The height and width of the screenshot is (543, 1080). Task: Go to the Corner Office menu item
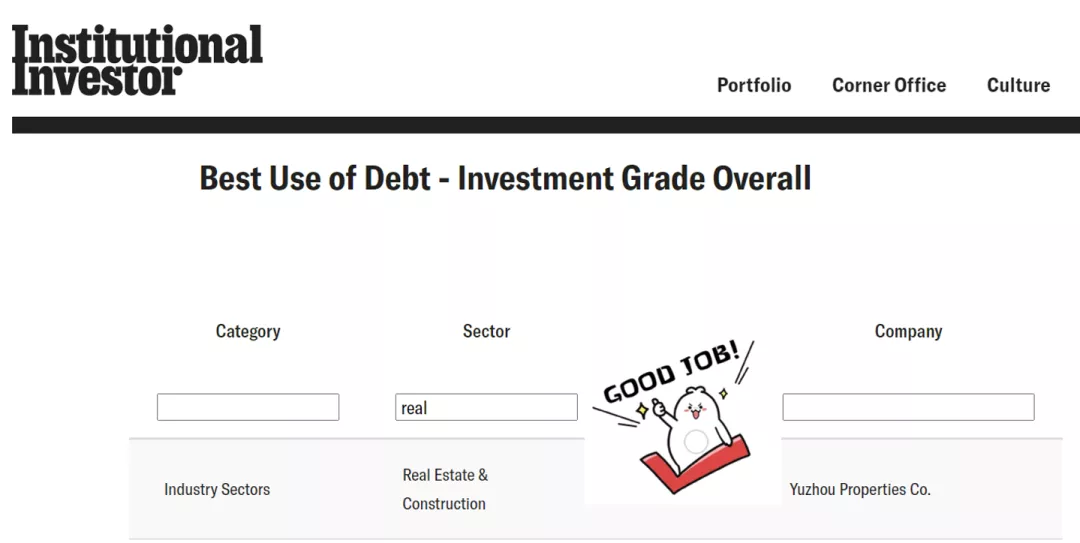(x=889, y=86)
